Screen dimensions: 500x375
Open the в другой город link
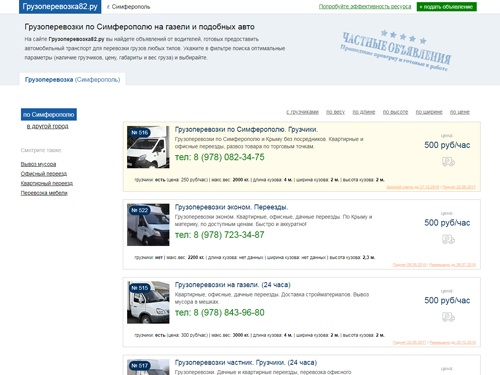coord(48,126)
